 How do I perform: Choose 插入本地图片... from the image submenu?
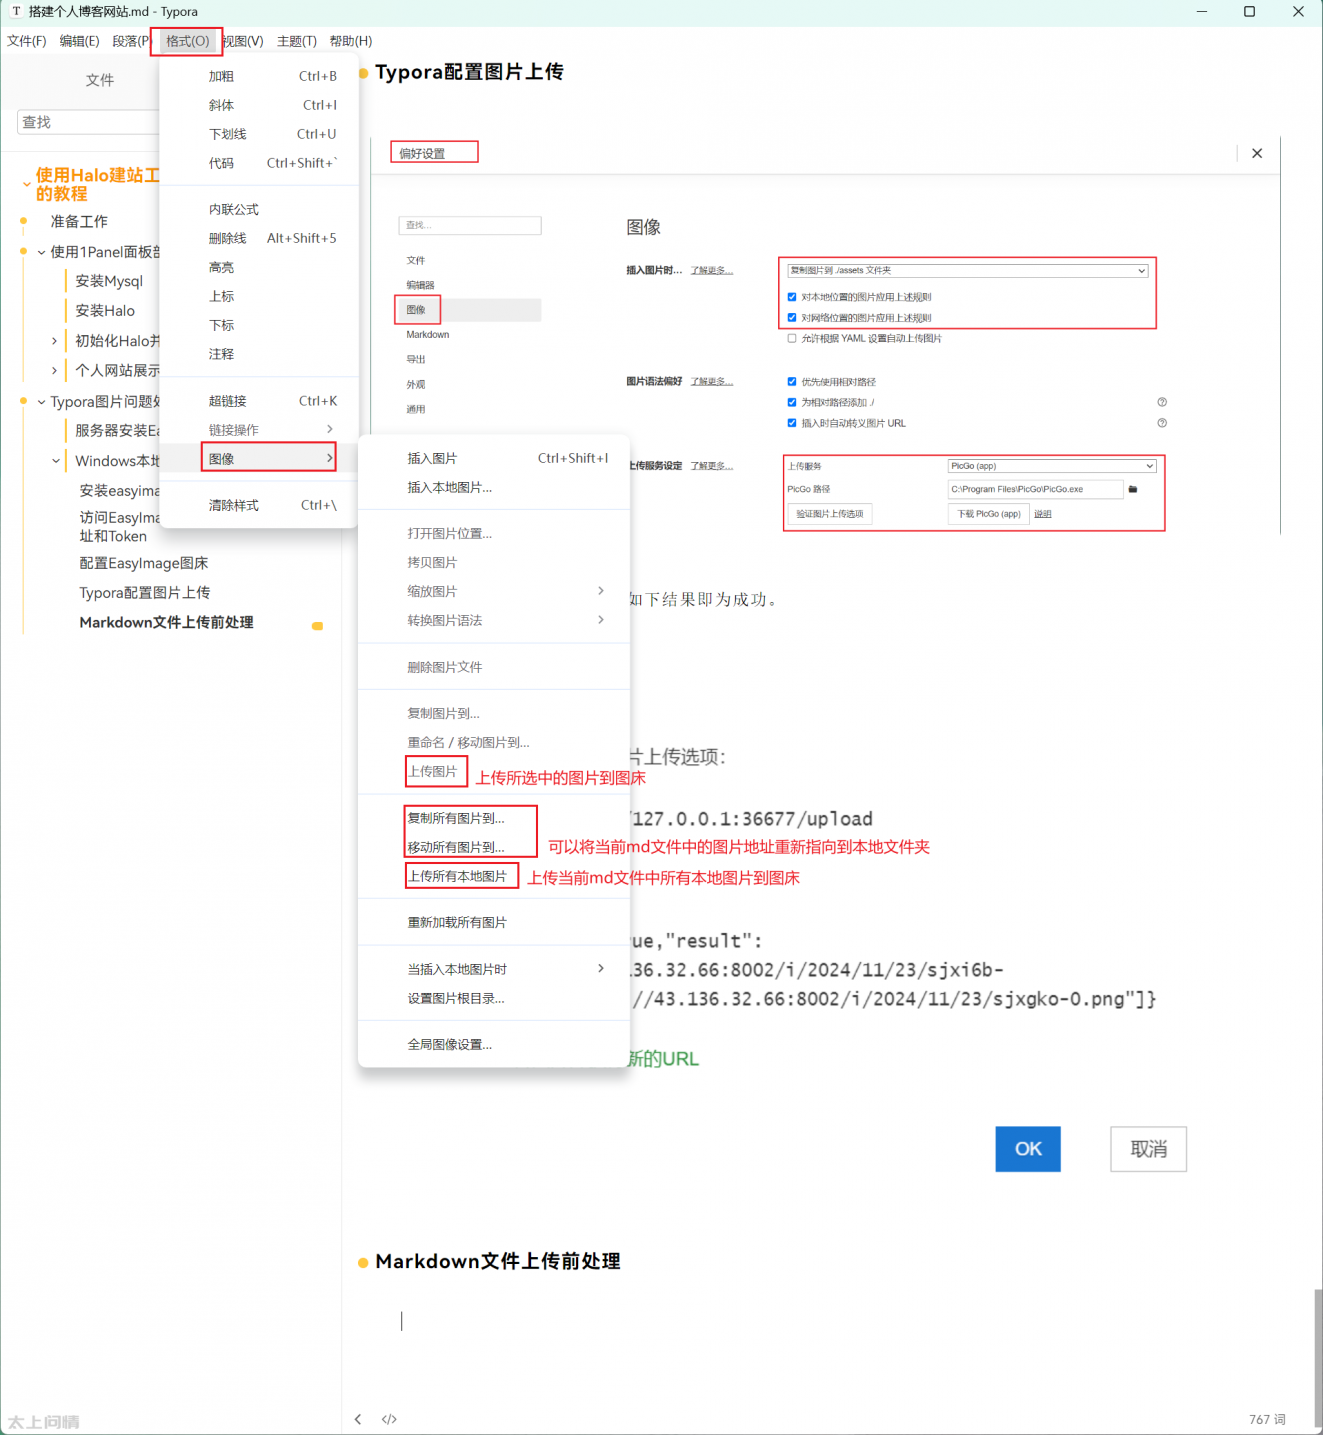(x=494, y=487)
